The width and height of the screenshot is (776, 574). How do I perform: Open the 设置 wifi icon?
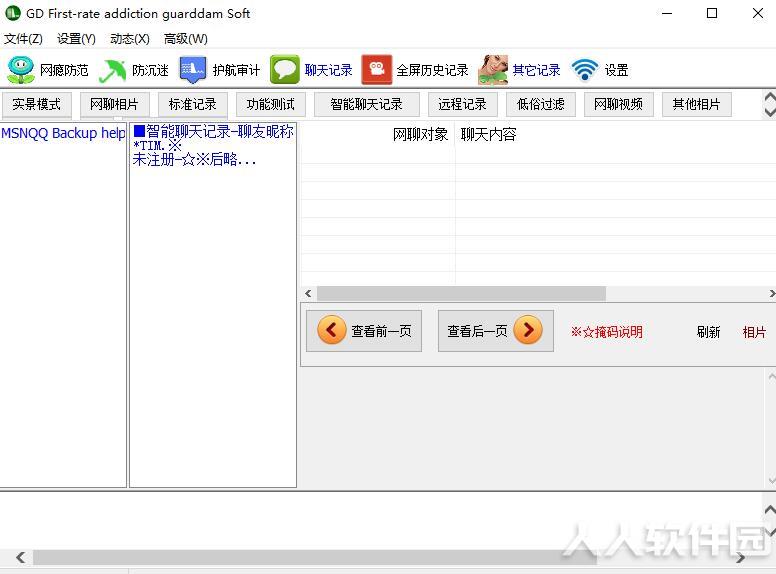pyautogui.click(x=585, y=70)
